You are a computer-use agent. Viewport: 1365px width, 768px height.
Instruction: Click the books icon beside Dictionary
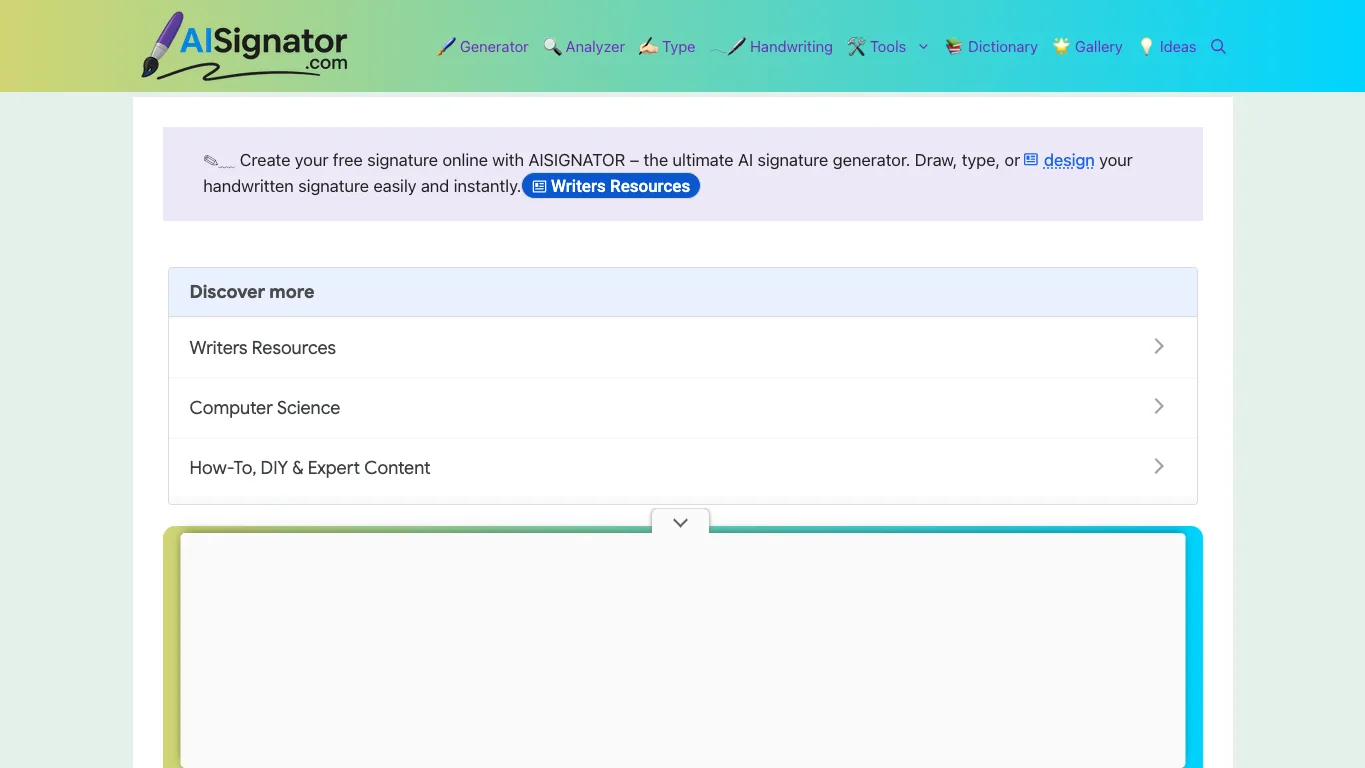click(x=954, y=46)
